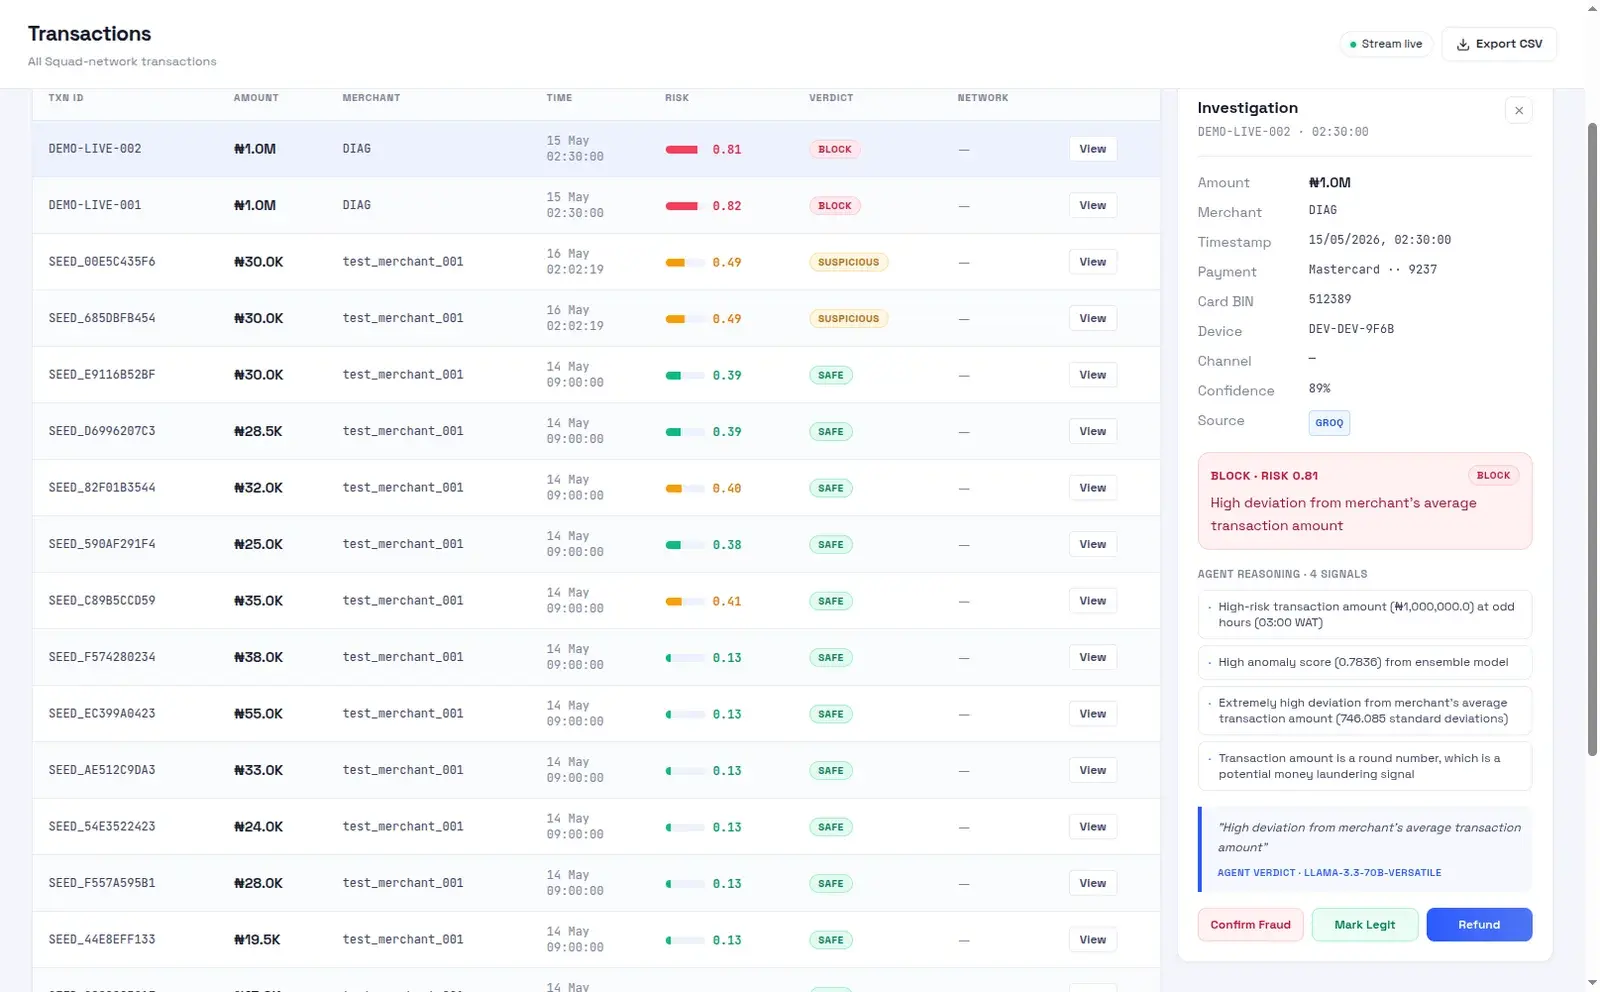1600x992 pixels.
Task: Click SUSPICIOUS badge on SEED_00E5C435F6 row
Action: [x=848, y=262]
